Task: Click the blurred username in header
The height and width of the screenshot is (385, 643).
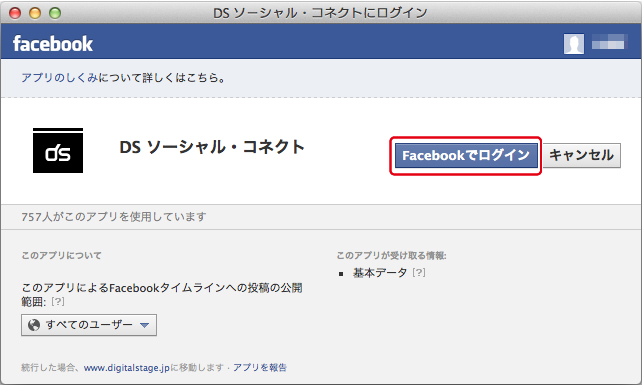Action: (x=608, y=42)
